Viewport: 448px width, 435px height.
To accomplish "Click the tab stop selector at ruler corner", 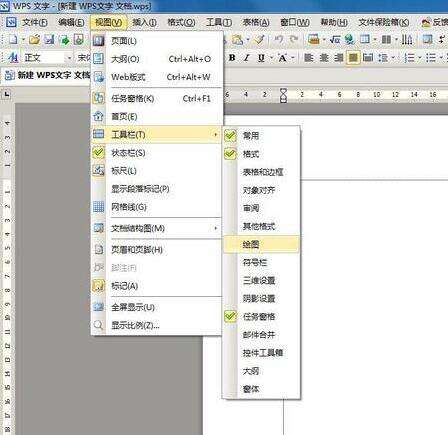I will coord(7,95).
